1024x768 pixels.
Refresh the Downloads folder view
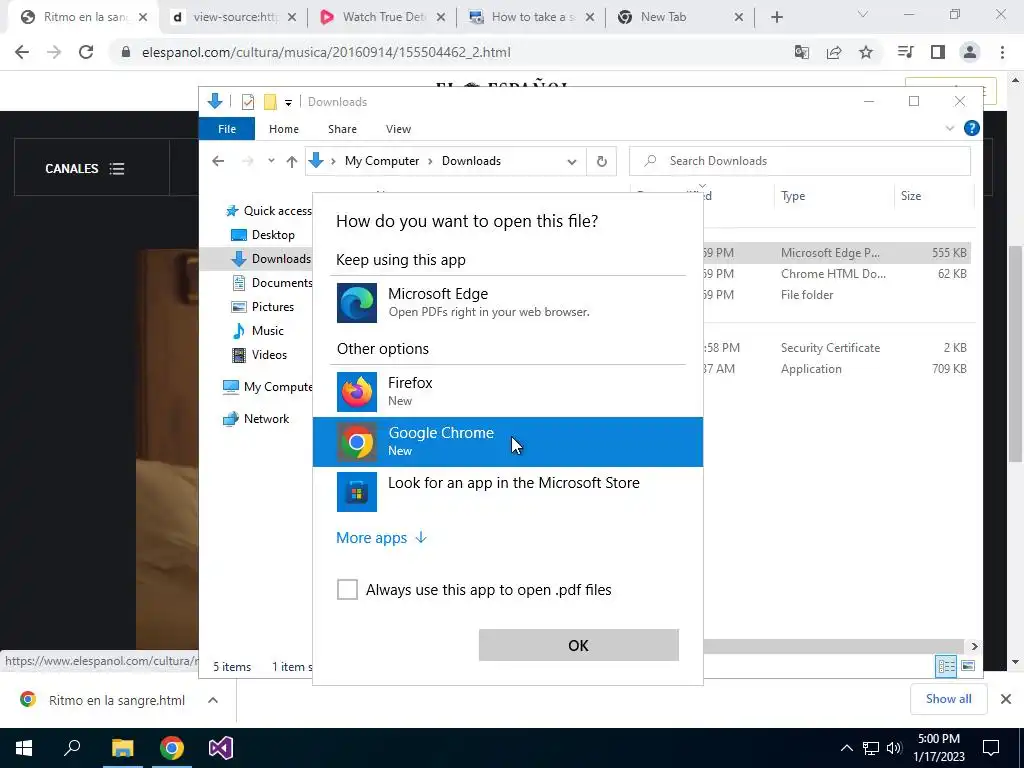[x=601, y=161]
